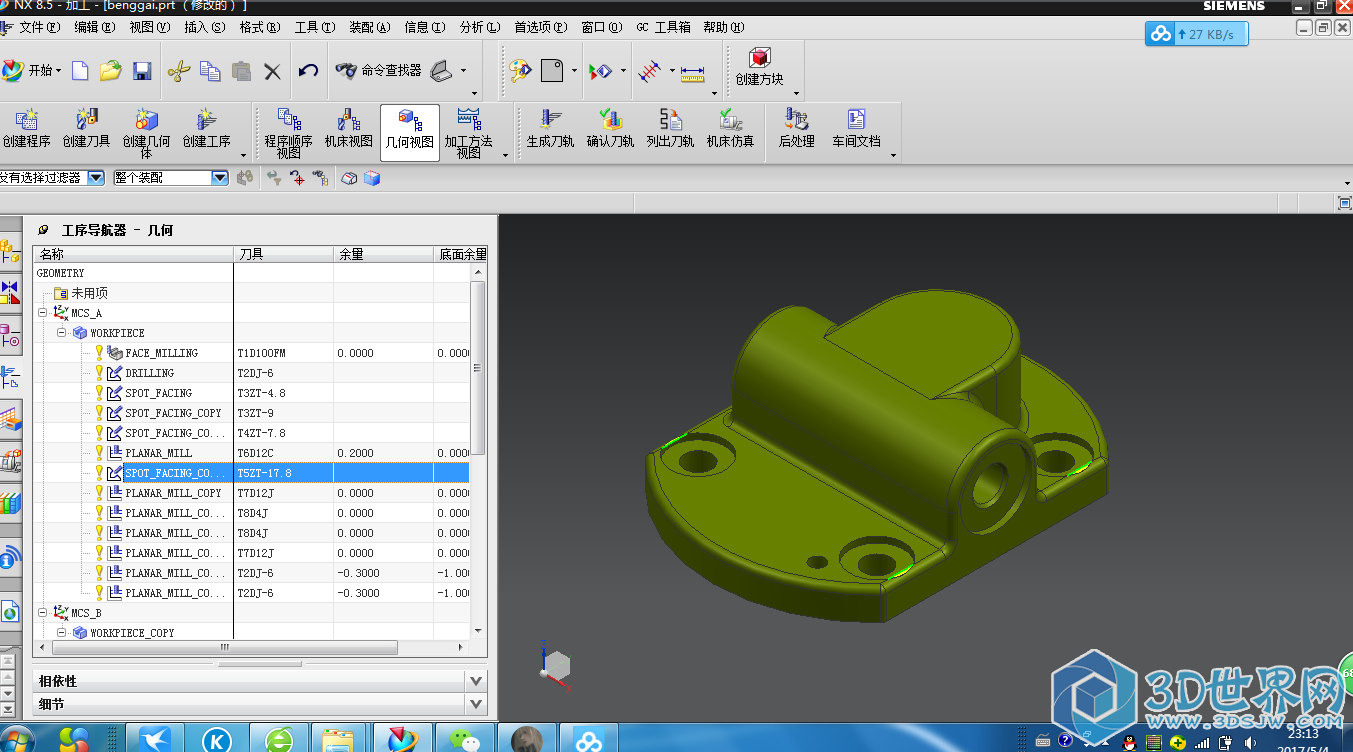Click the 刀具 tool column header
Image resolution: width=1353 pixels, height=752 pixels.
coord(283,254)
